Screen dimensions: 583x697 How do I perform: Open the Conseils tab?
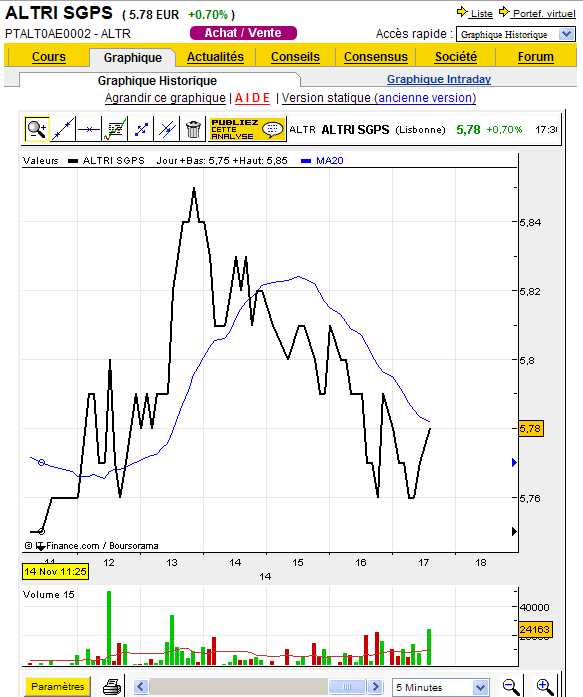click(295, 57)
